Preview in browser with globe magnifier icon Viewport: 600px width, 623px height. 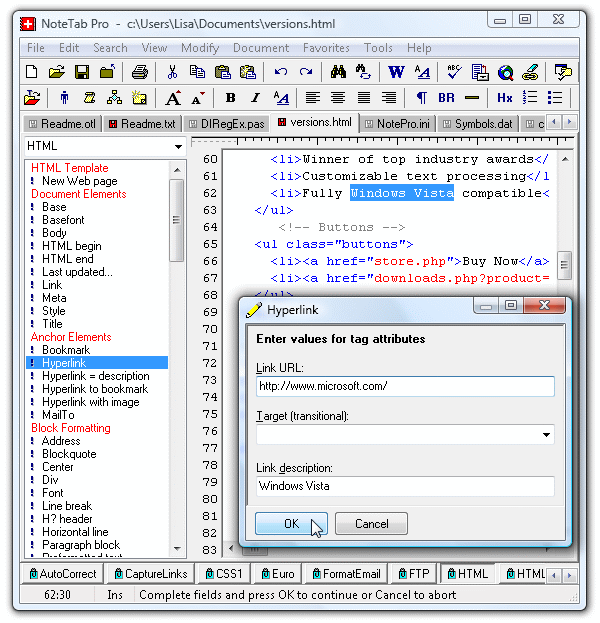coord(505,72)
